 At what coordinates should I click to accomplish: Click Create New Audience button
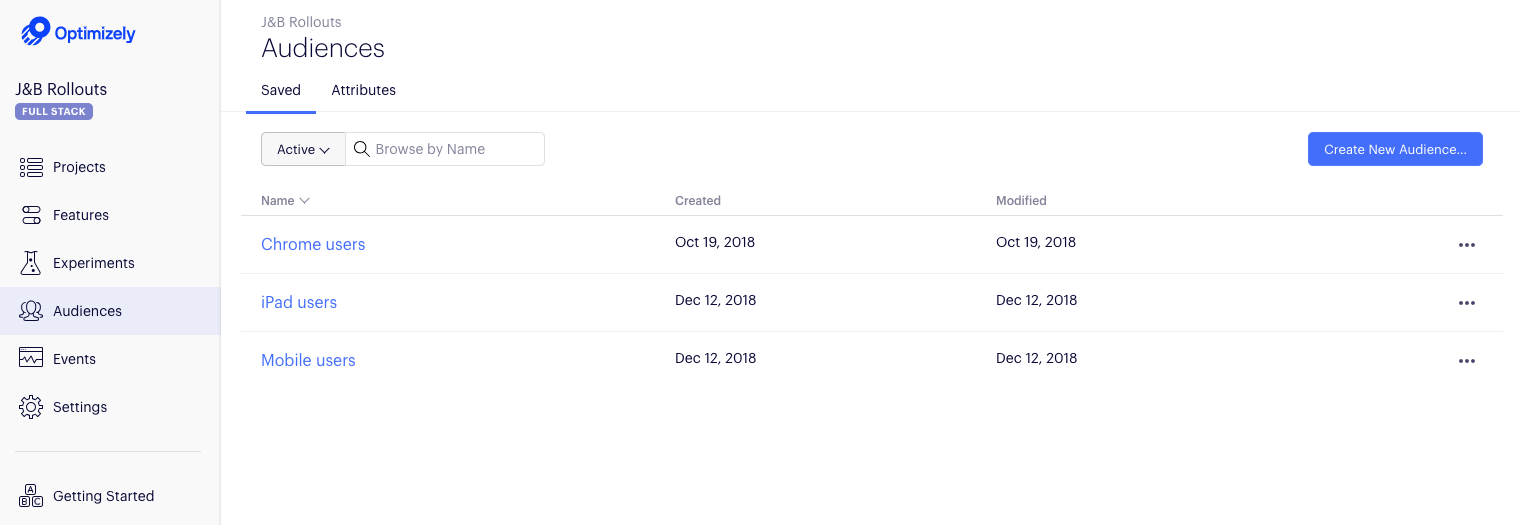pyautogui.click(x=1395, y=149)
